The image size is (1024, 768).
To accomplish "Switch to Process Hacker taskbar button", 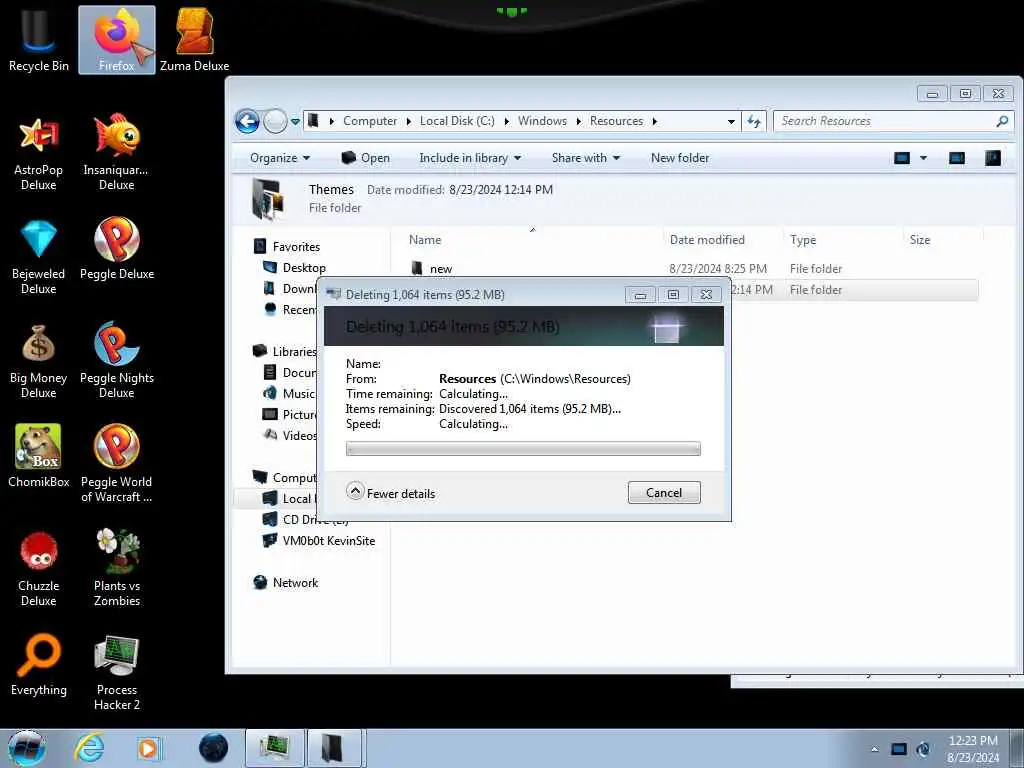I will [274, 748].
